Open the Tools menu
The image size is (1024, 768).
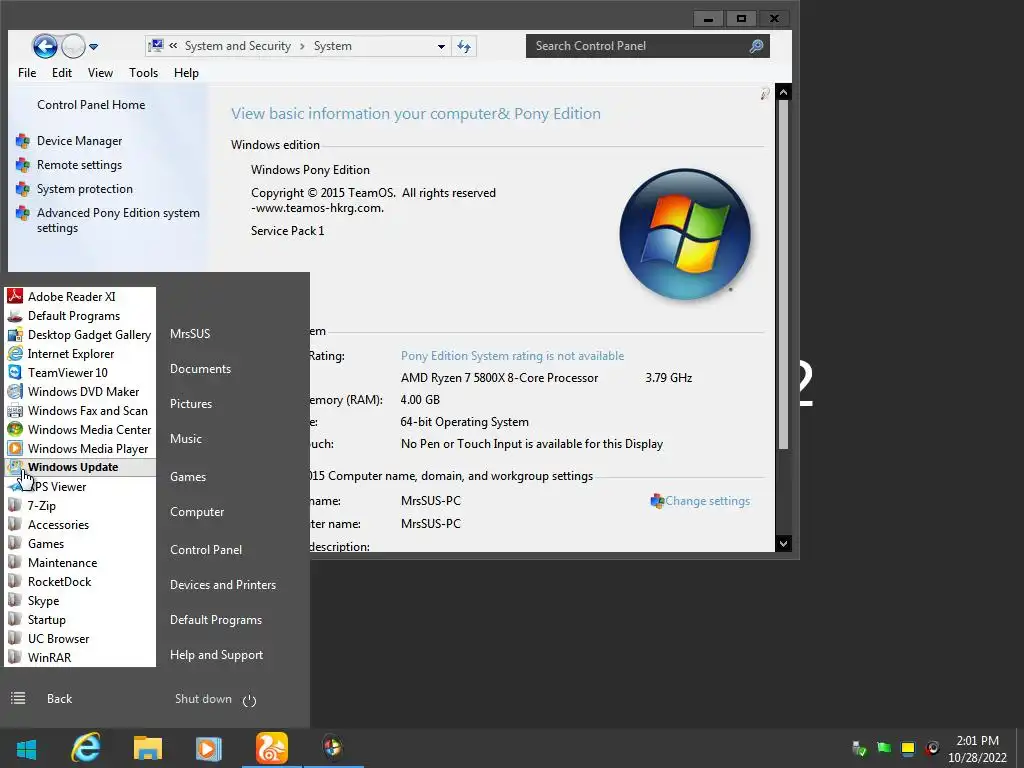point(144,73)
